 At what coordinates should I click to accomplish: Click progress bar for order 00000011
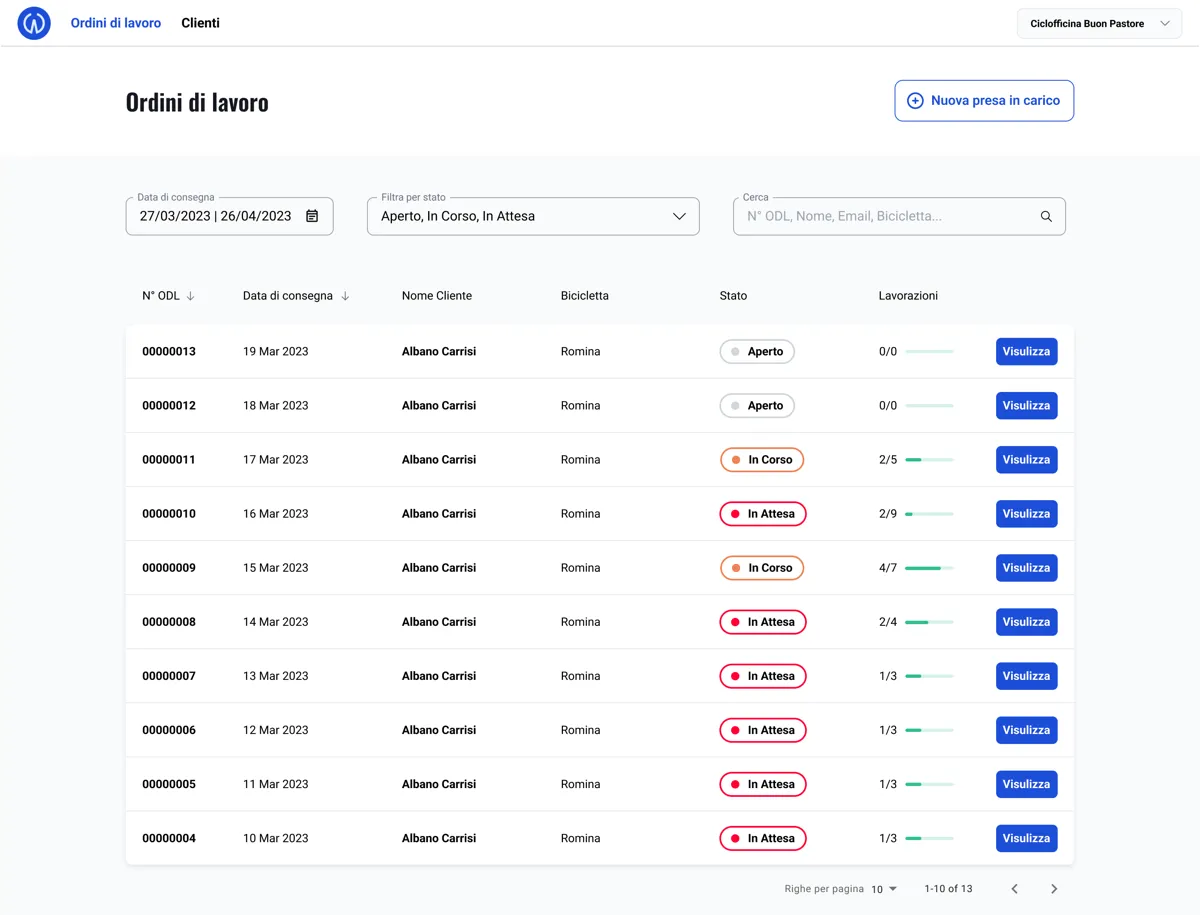point(929,460)
